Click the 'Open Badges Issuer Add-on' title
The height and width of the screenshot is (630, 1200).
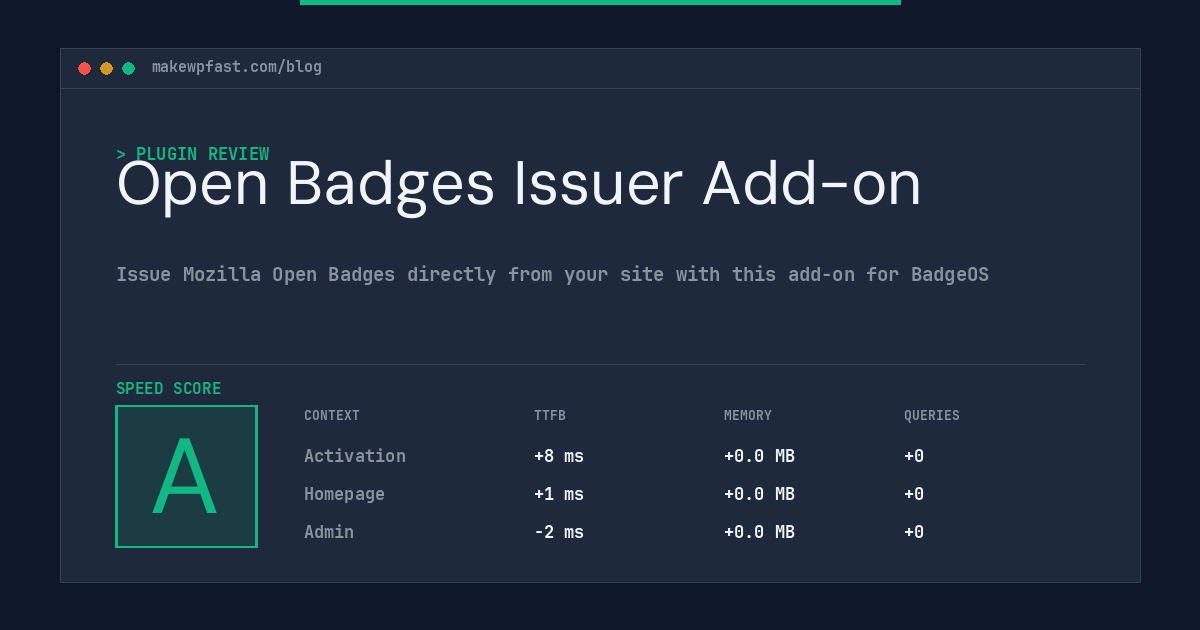pyautogui.click(x=519, y=185)
